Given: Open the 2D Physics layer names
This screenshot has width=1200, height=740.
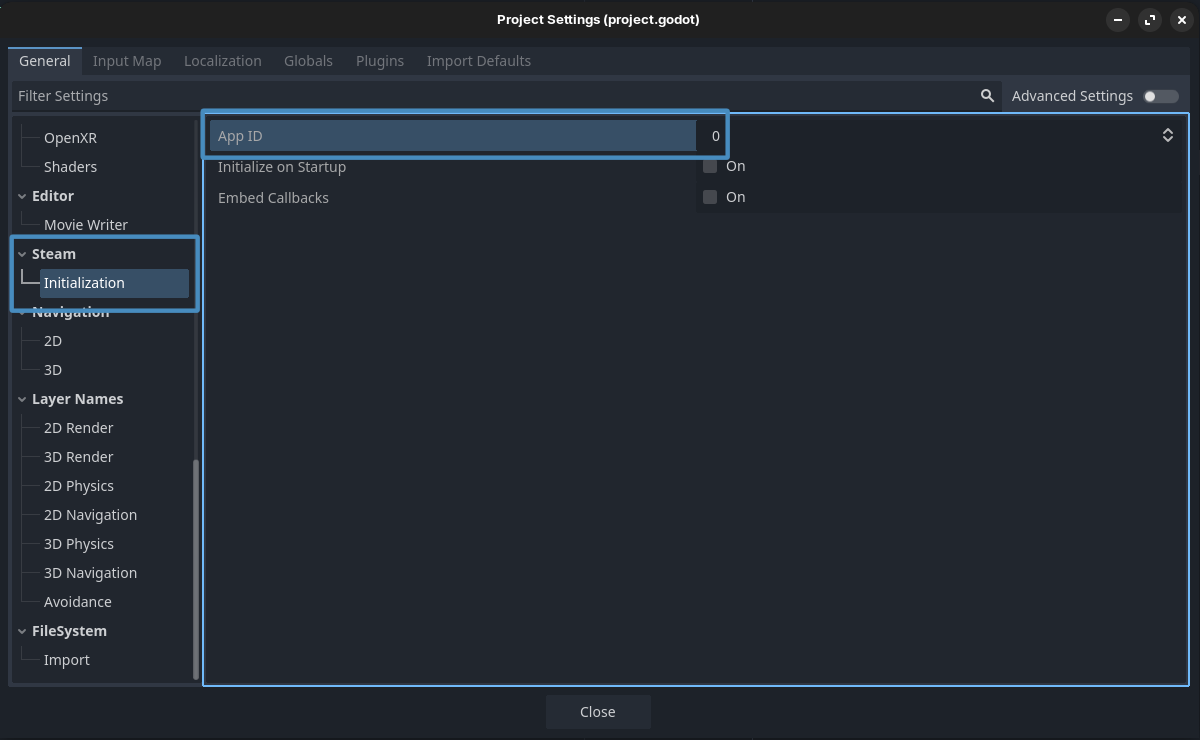Looking at the screenshot, I should click(x=79, y=486).
